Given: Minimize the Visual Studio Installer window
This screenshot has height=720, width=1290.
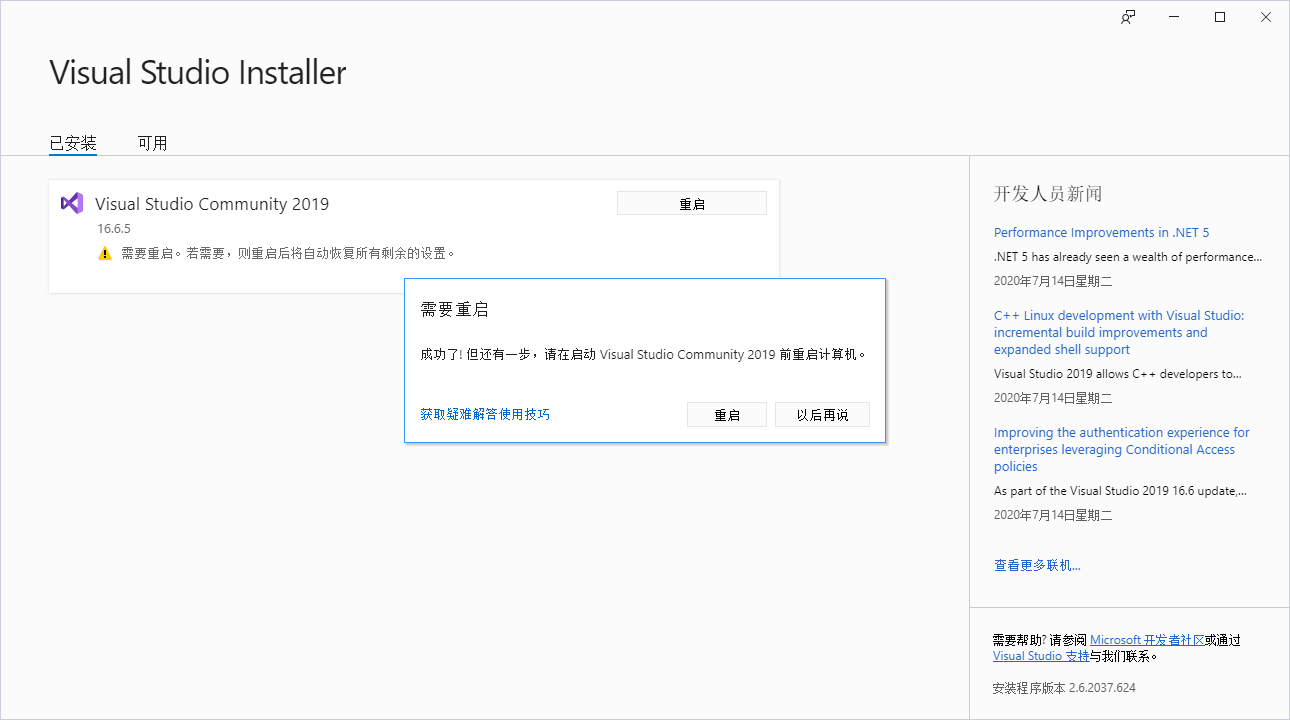Looking at the screenshot, I should point(1173,17).
